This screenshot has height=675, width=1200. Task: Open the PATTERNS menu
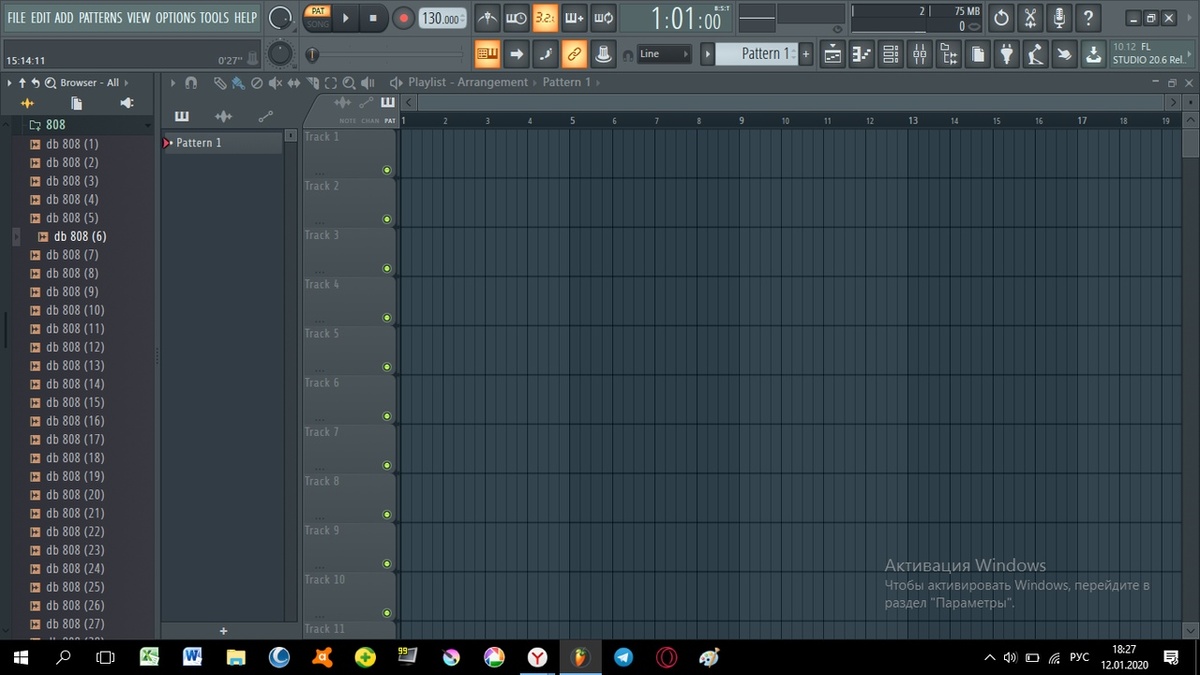[x=100, y=18]
